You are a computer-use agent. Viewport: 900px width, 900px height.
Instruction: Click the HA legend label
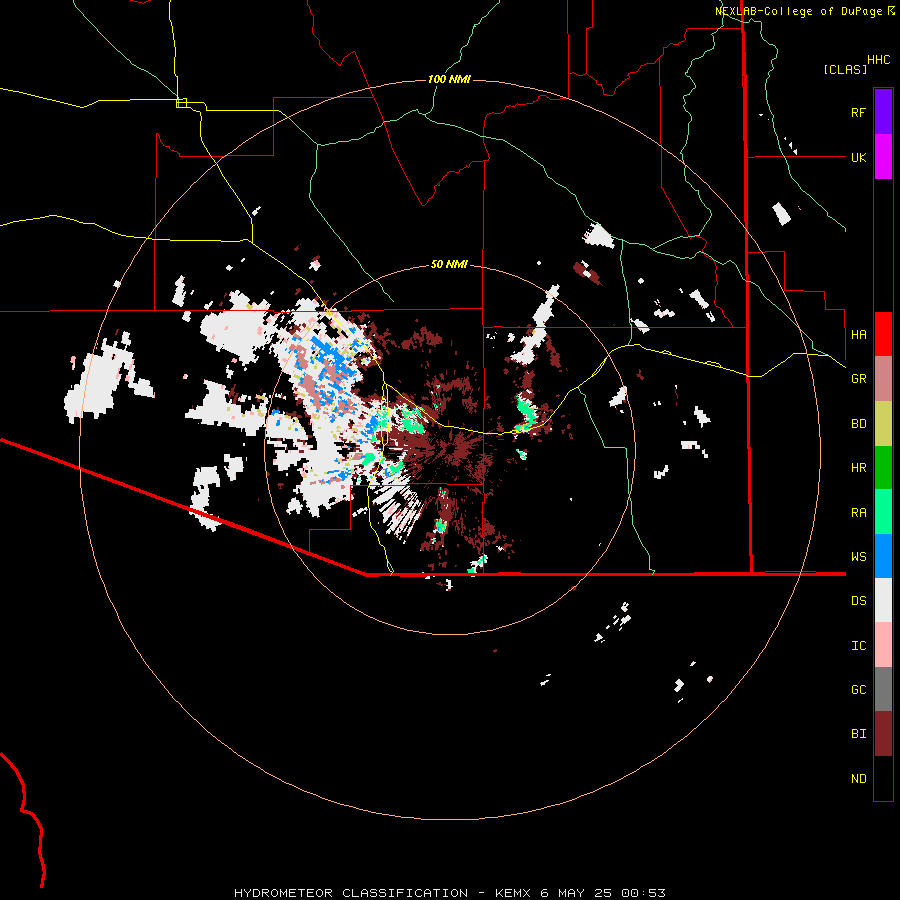pyautogui.click(x=858, y=335)
